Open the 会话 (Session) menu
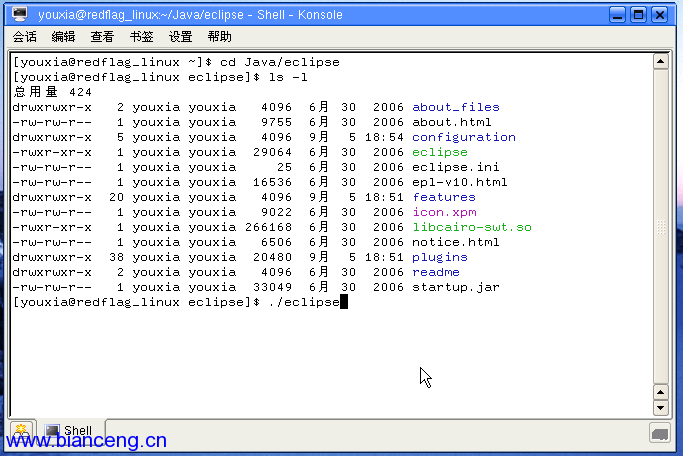Viewport: 683px width, 456px height. point(24,37)
